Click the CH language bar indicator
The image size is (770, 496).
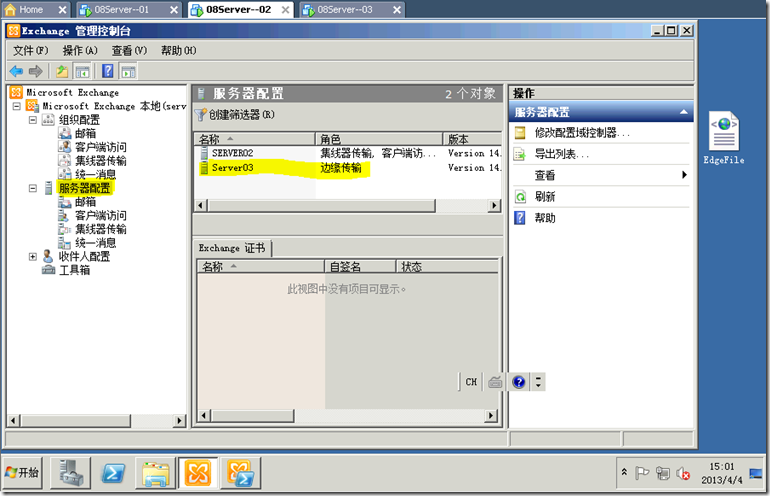click(x=471, y=382)
